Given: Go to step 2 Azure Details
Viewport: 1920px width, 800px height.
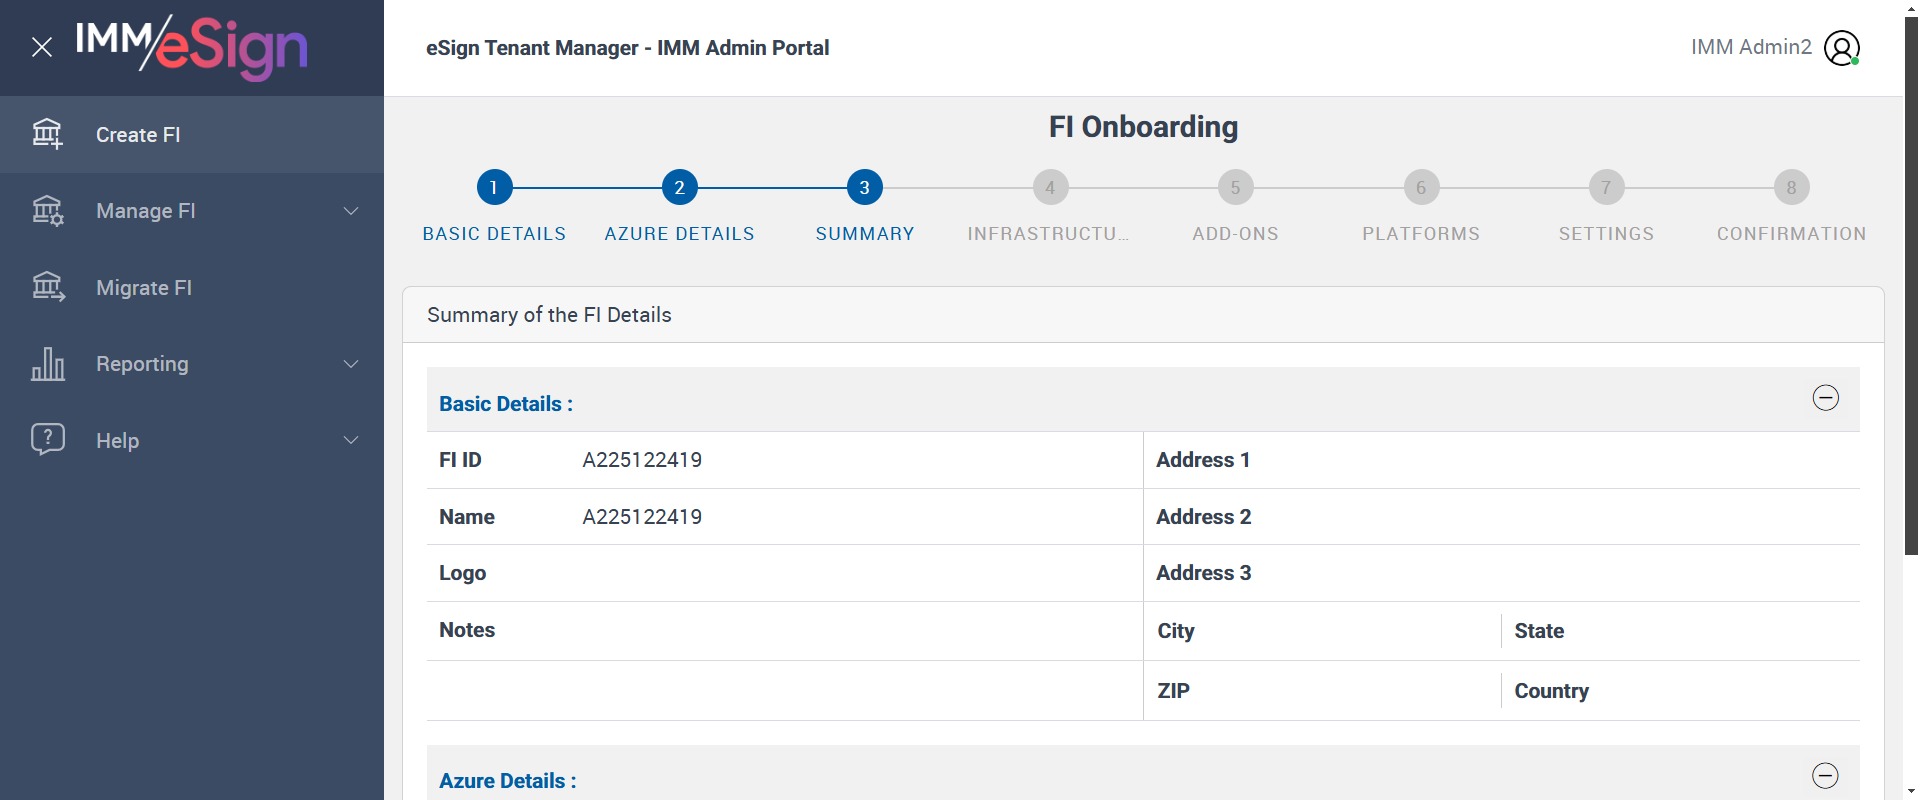Looking at the screenshot, I should click(679, 187).
